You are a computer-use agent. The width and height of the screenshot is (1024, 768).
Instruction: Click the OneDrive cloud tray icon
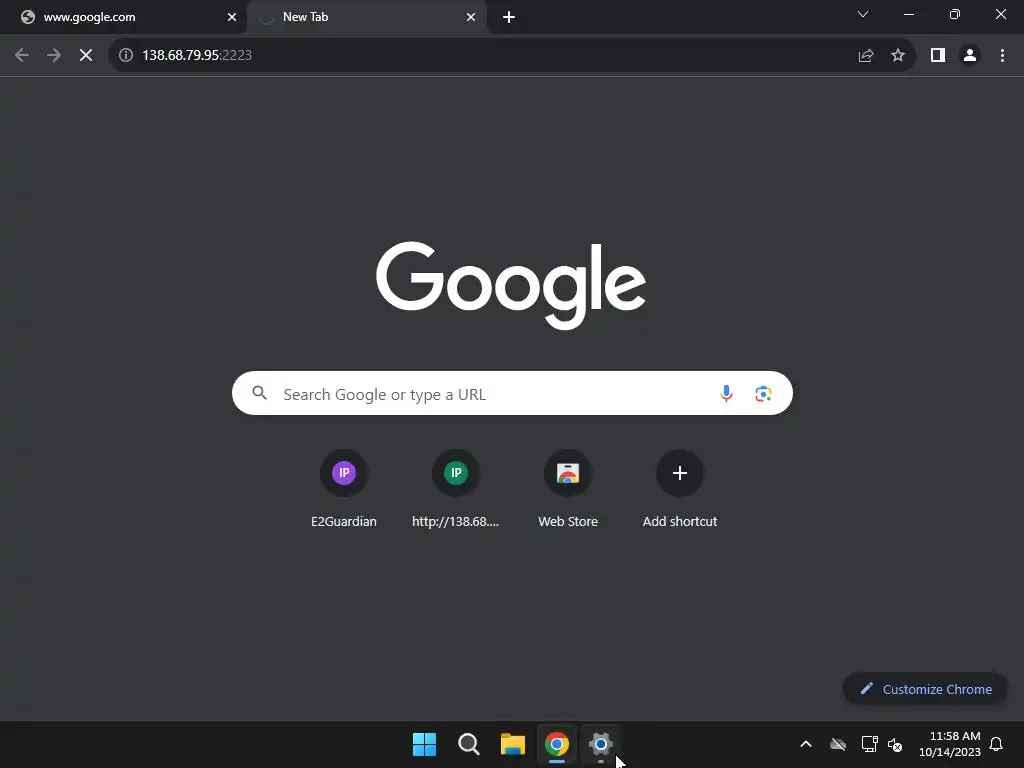(x=838, y=744)
